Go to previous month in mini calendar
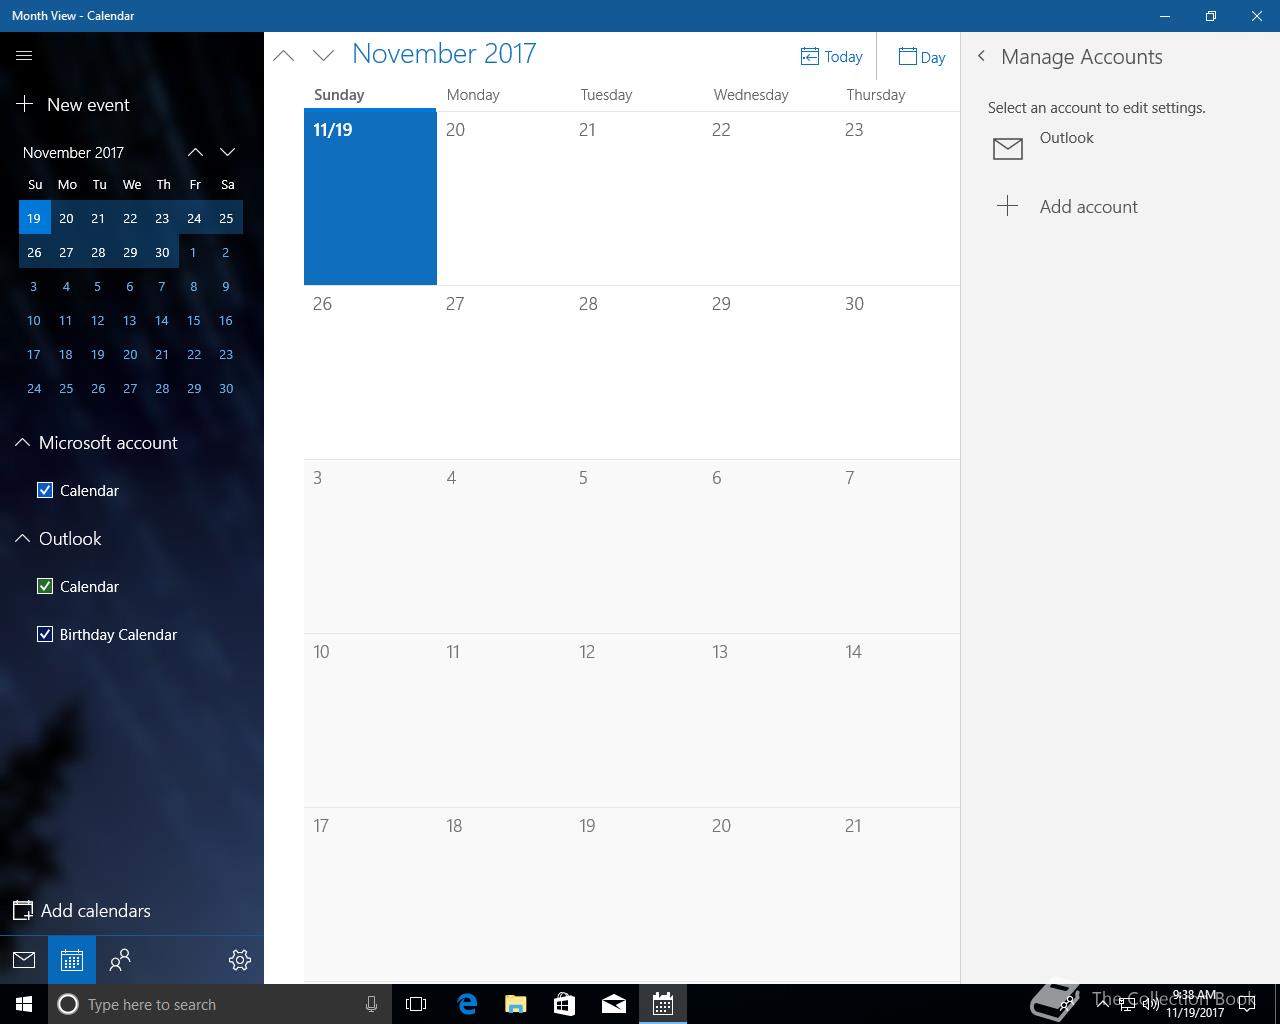This screenshot has width=1280, height=1024. point(196,152)
